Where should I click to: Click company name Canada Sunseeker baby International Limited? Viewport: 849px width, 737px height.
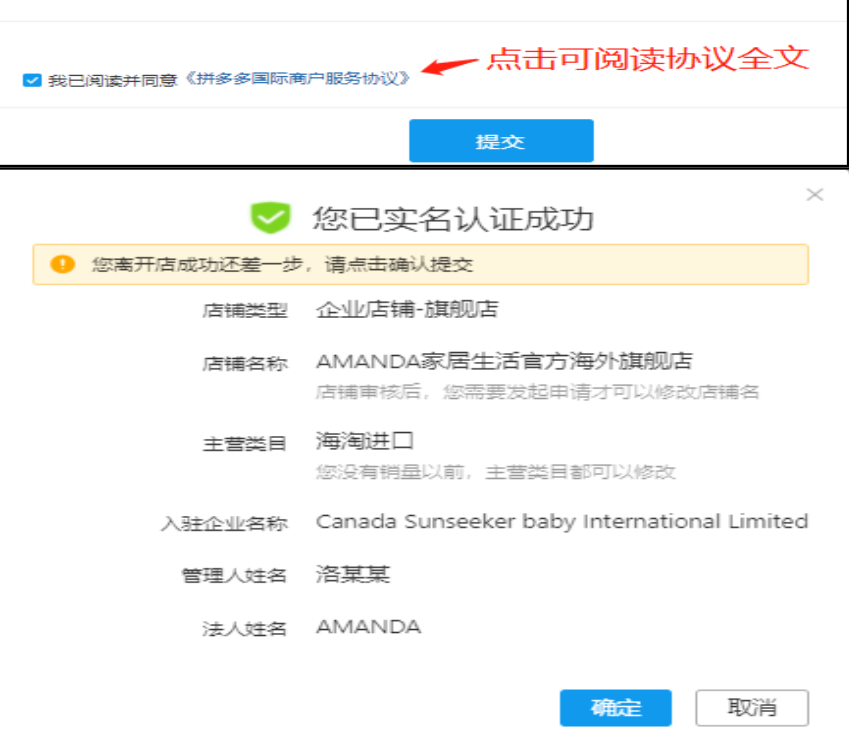[x=561, y=521]
